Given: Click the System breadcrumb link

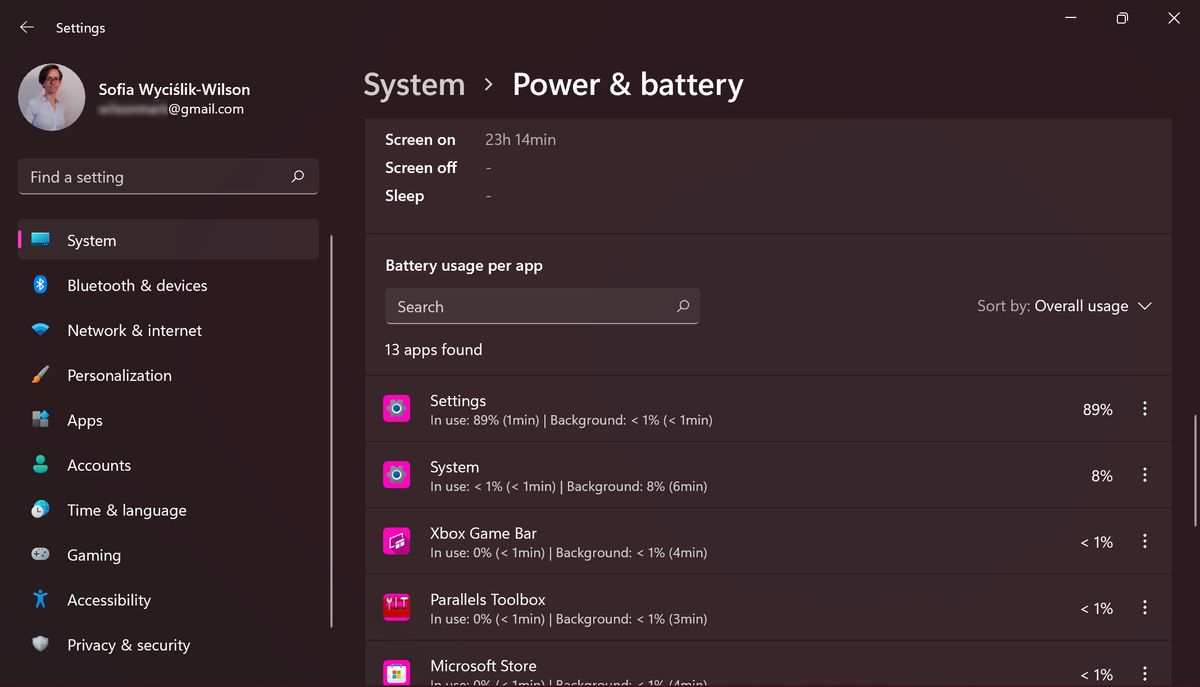Looking at the screenshot, I should 414,84.
